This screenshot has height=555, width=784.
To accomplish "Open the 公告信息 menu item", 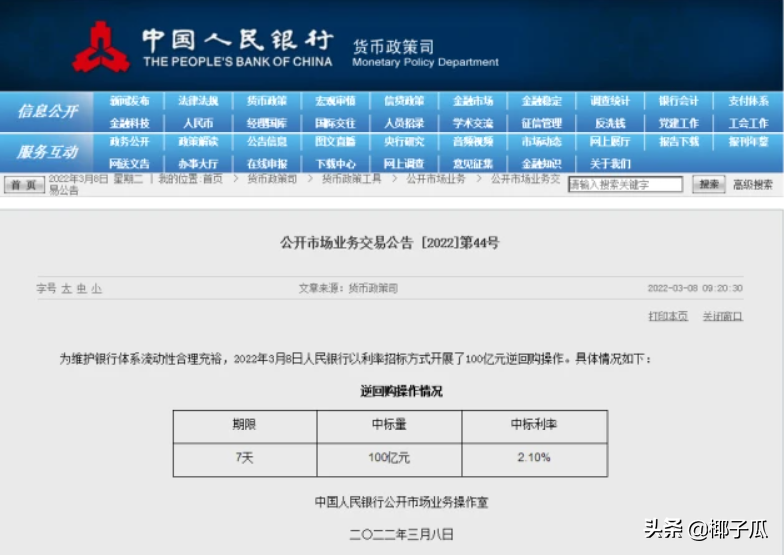I will (266, 142).
